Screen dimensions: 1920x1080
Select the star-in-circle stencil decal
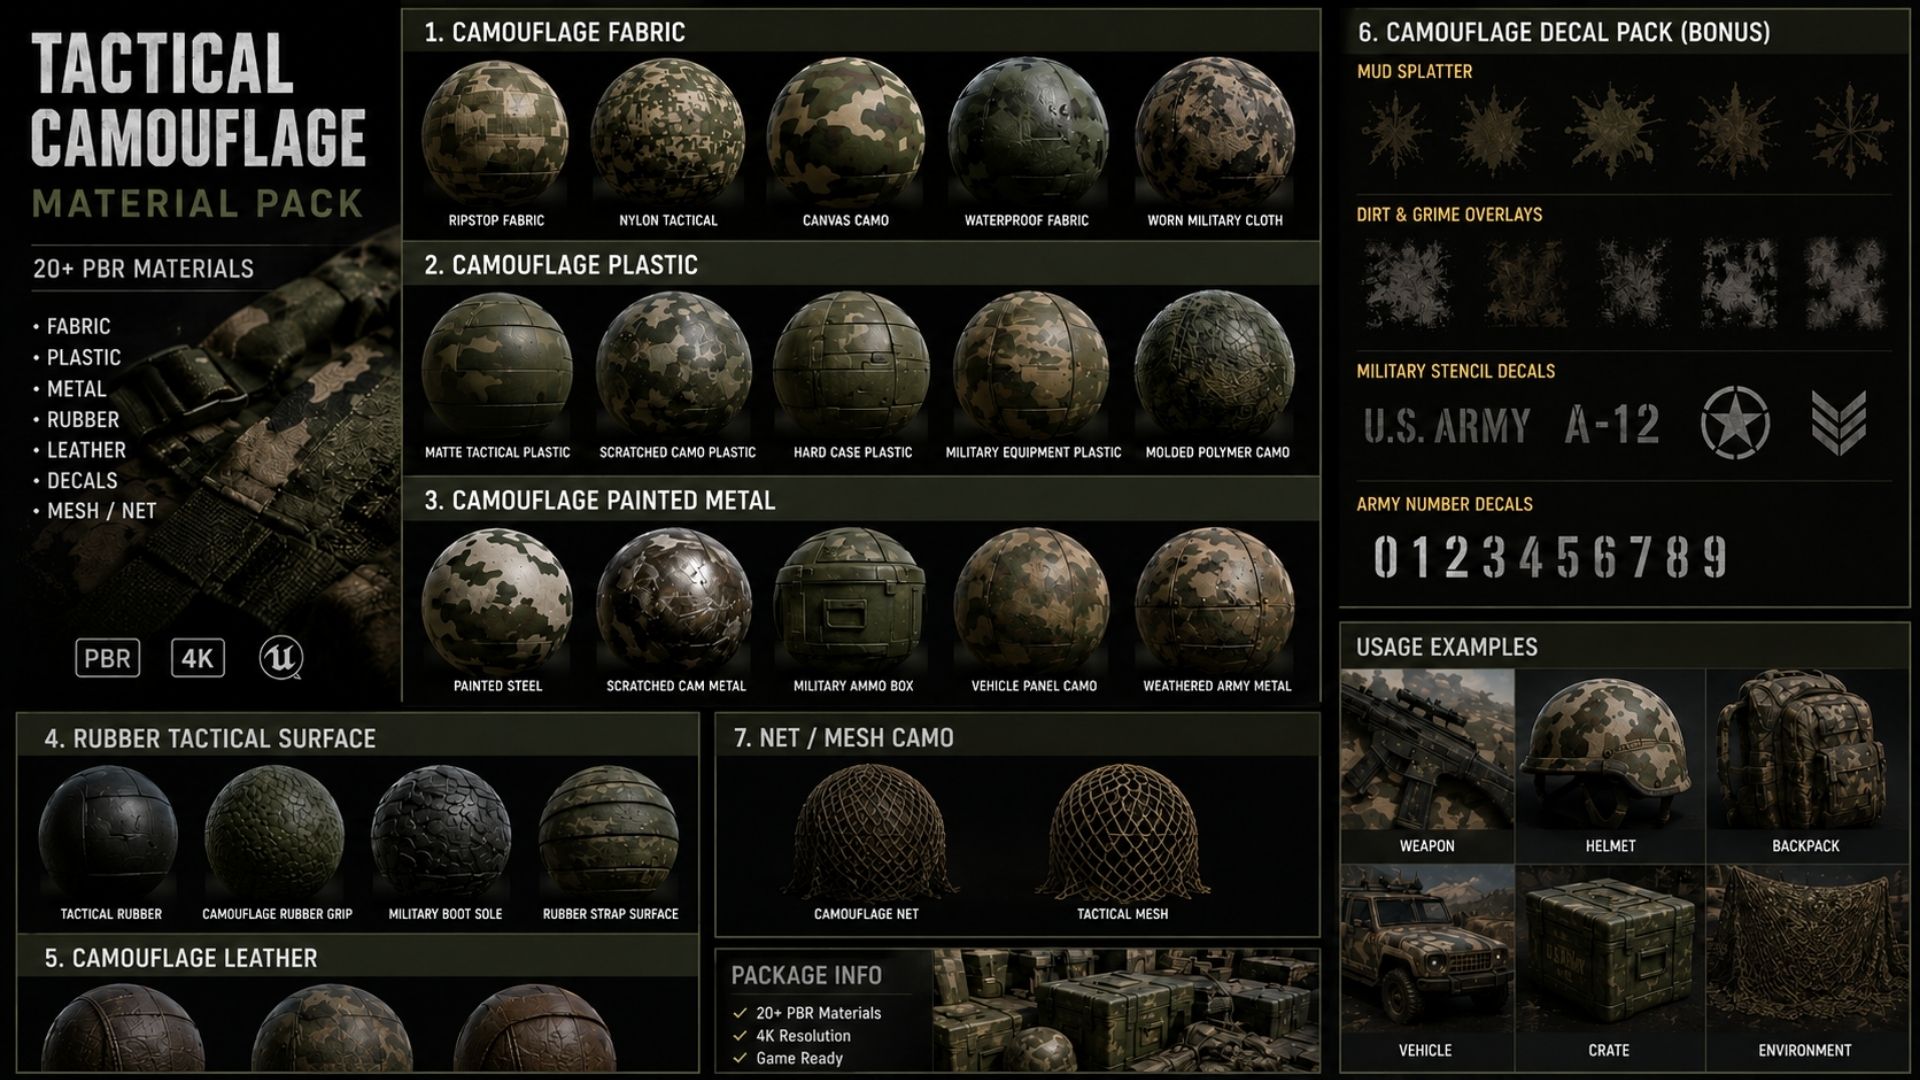[1735, 422]
